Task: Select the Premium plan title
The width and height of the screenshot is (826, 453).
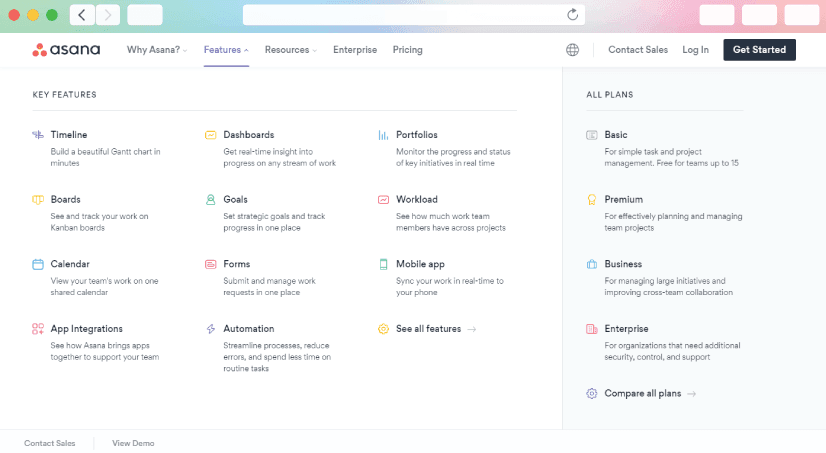Action: click(624, 200)
